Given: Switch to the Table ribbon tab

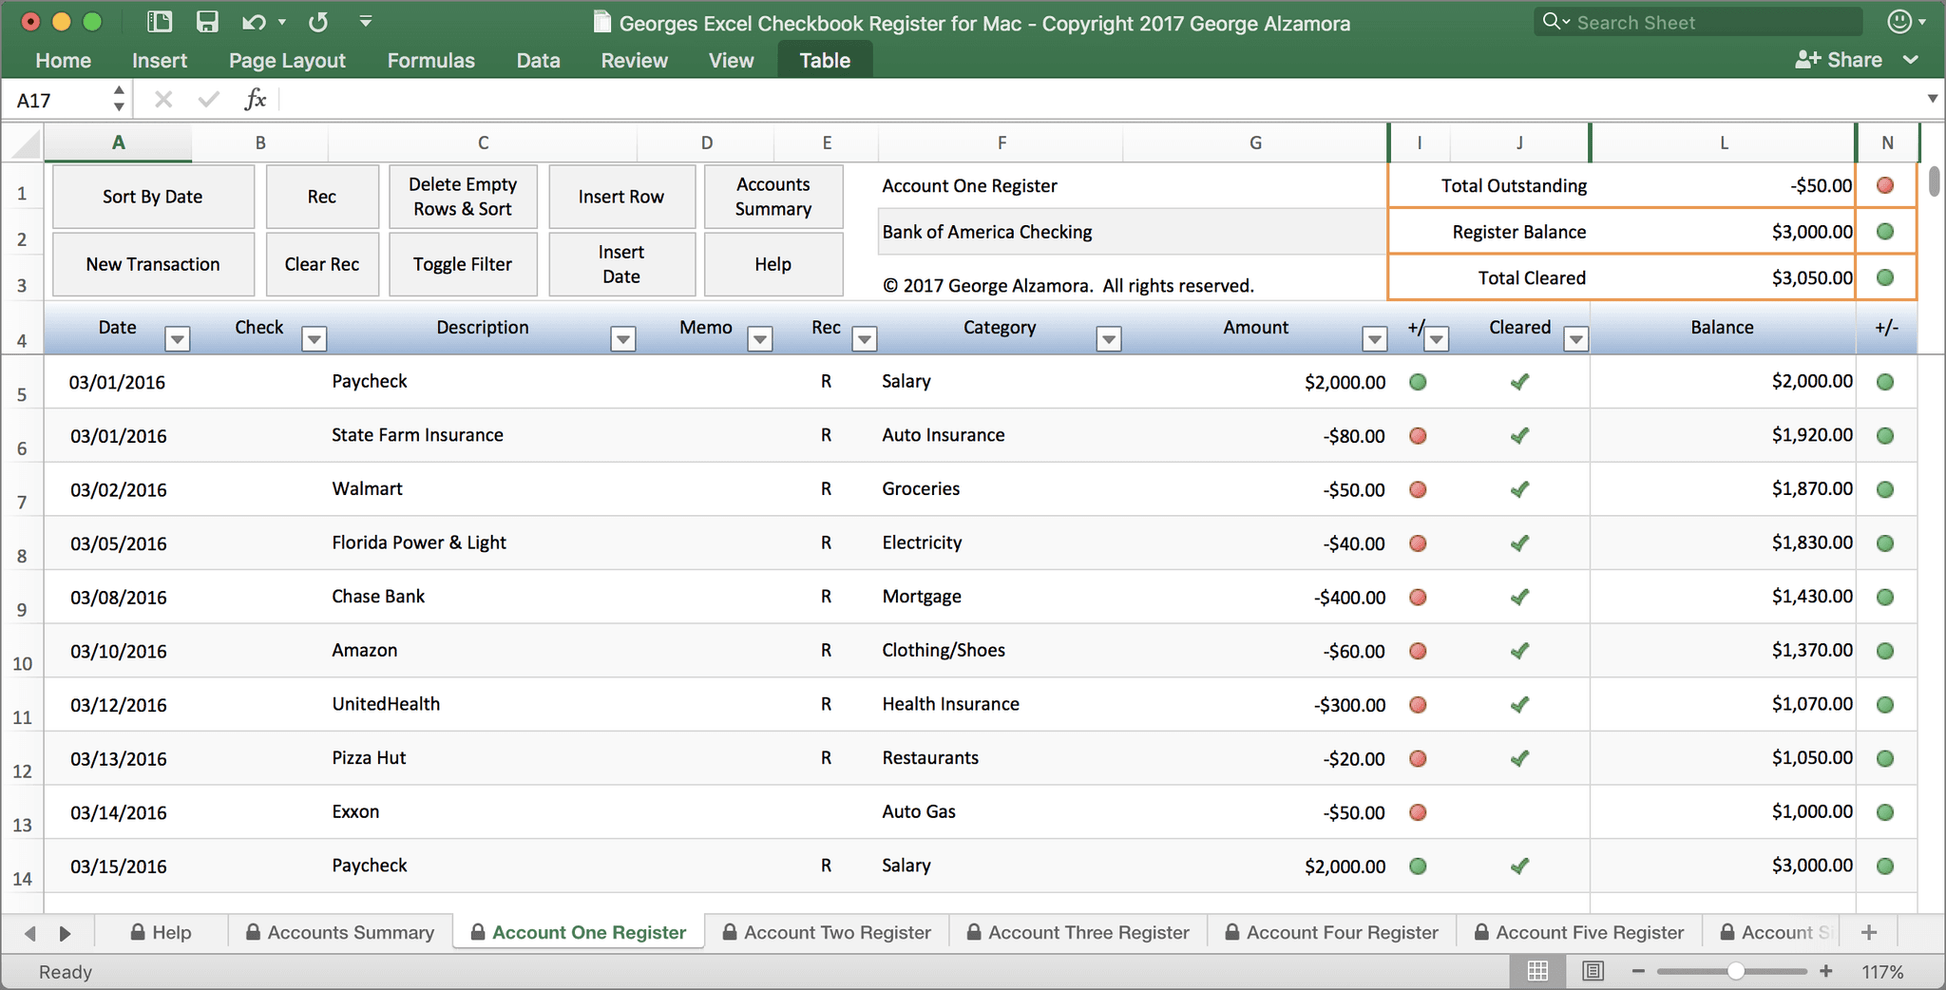Looking at the screenshot, I should [824, 59].
